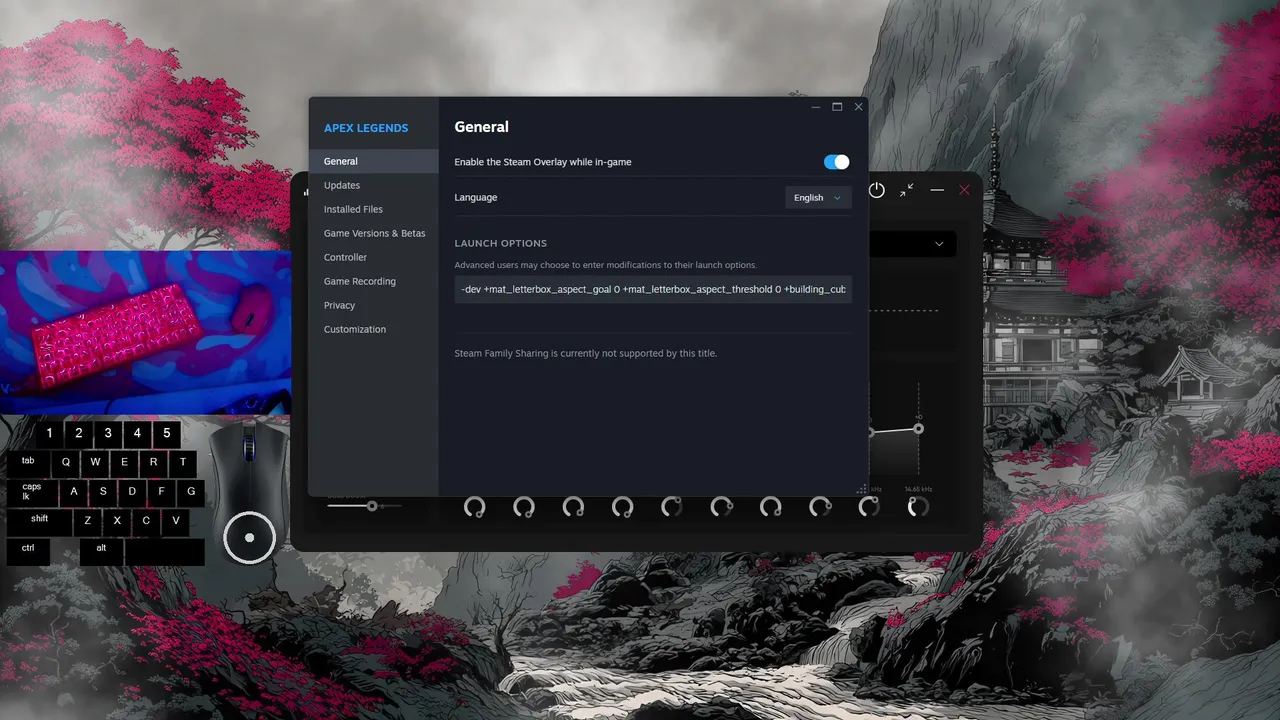Click the 14.65 kHz frequency label
This screenshot has height=720, width=1280.
coord(918,489)
